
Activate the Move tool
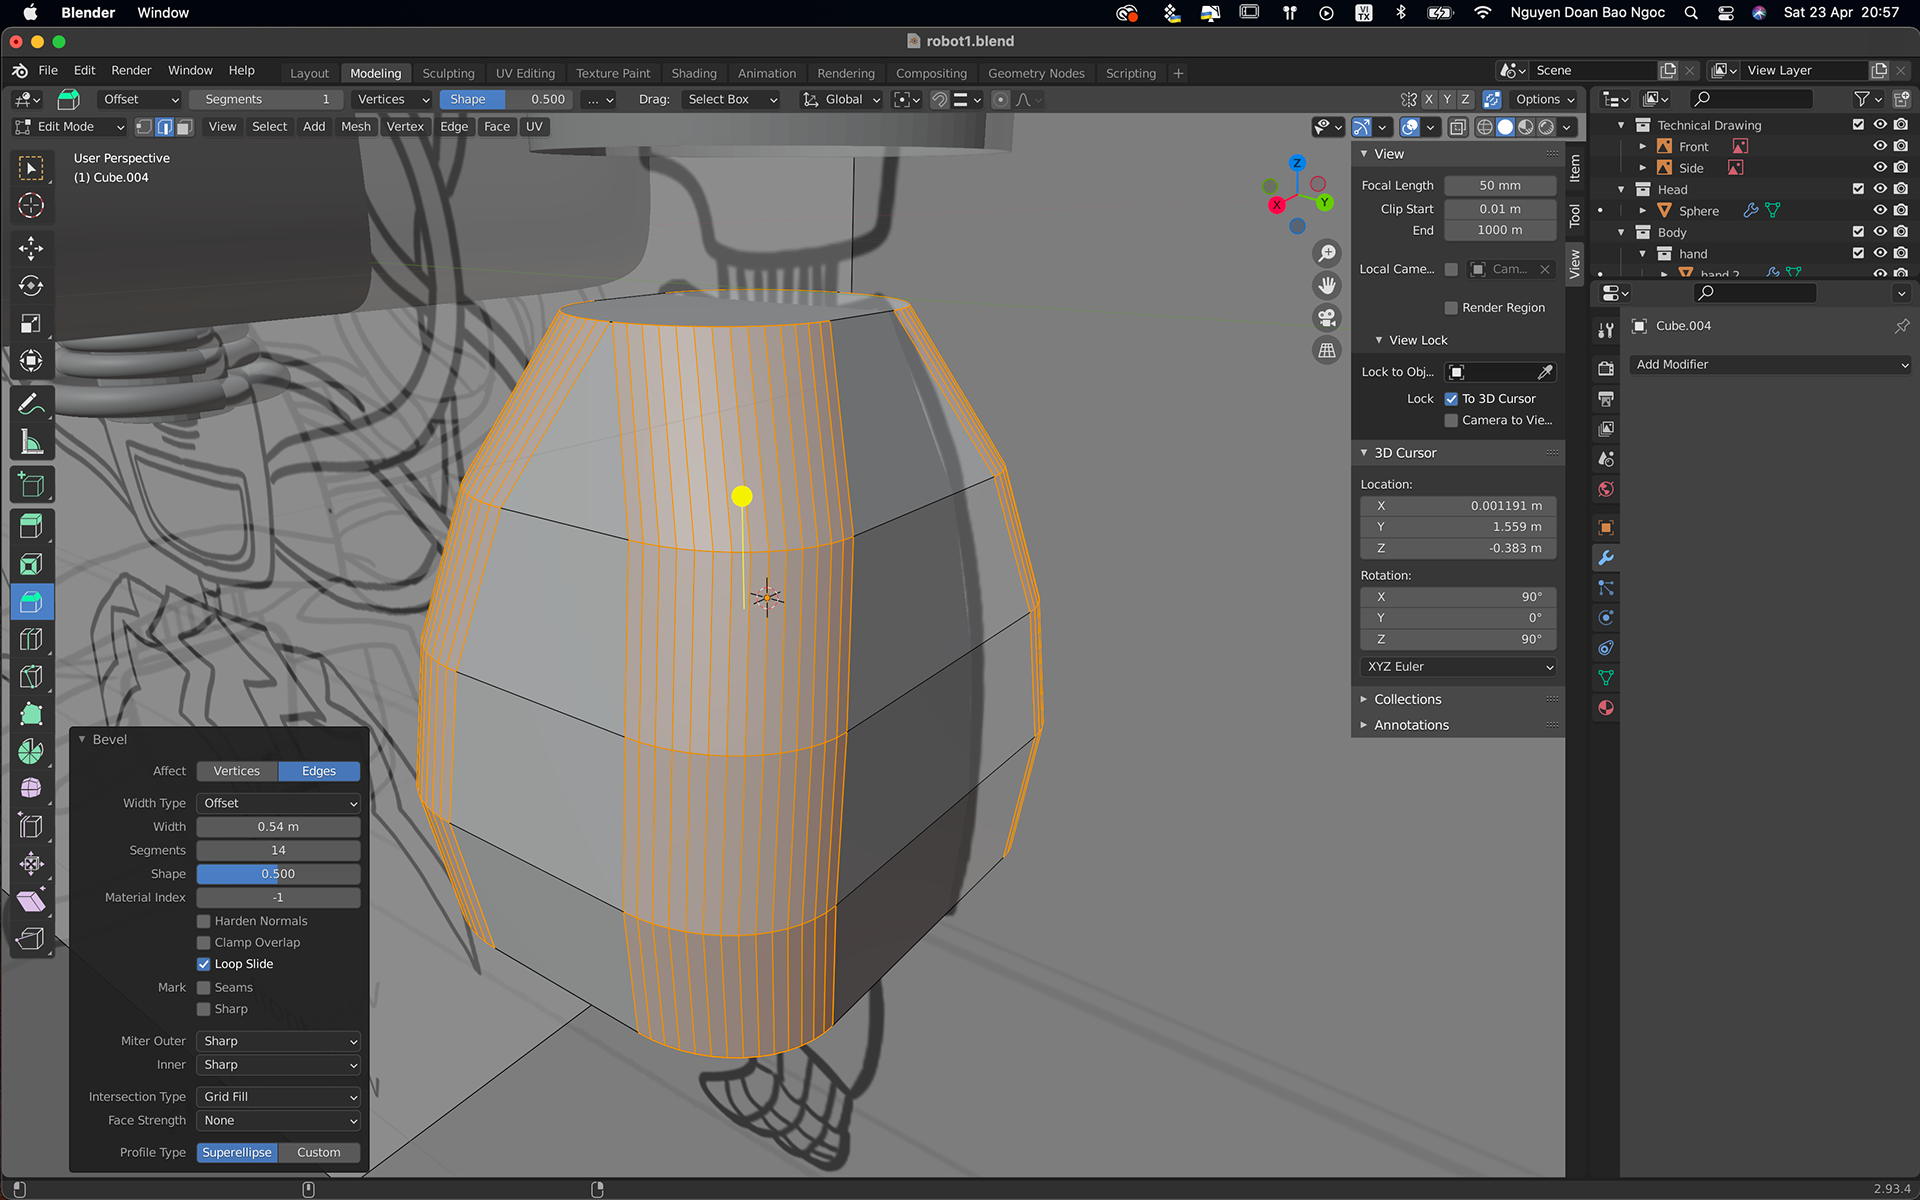pyautogui.click(x=31, y=248)
